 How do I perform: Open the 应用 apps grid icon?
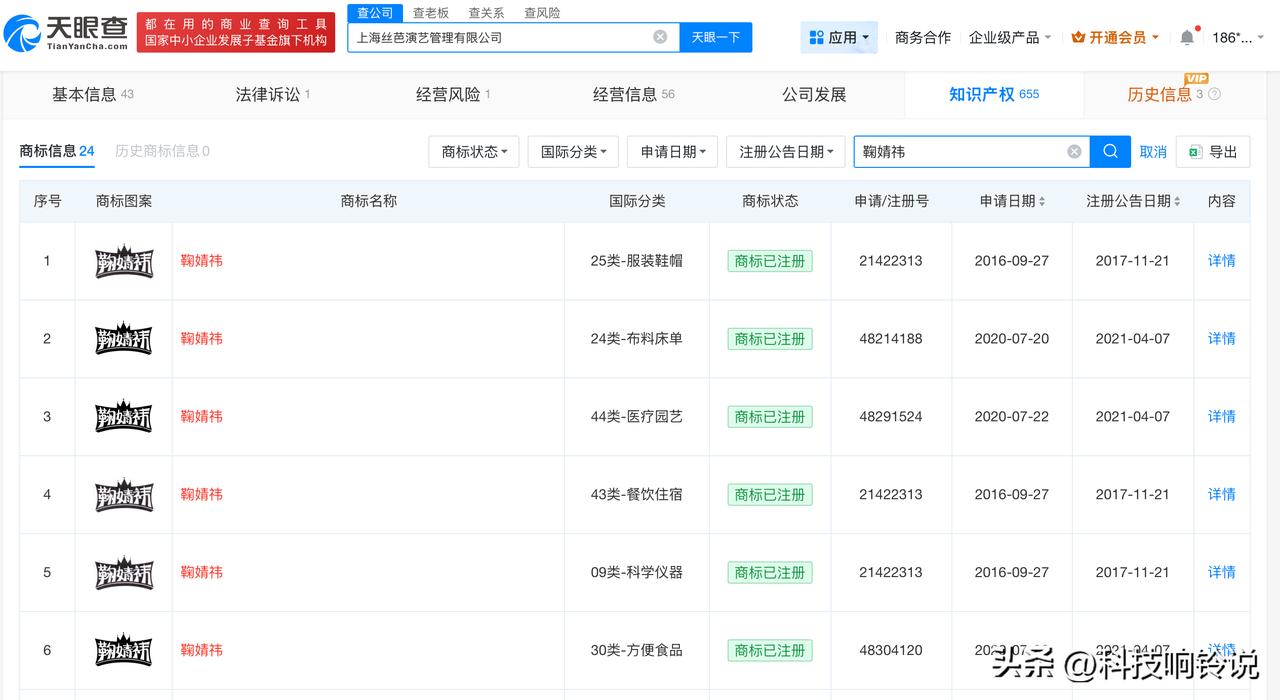click(x=817, y=36)
